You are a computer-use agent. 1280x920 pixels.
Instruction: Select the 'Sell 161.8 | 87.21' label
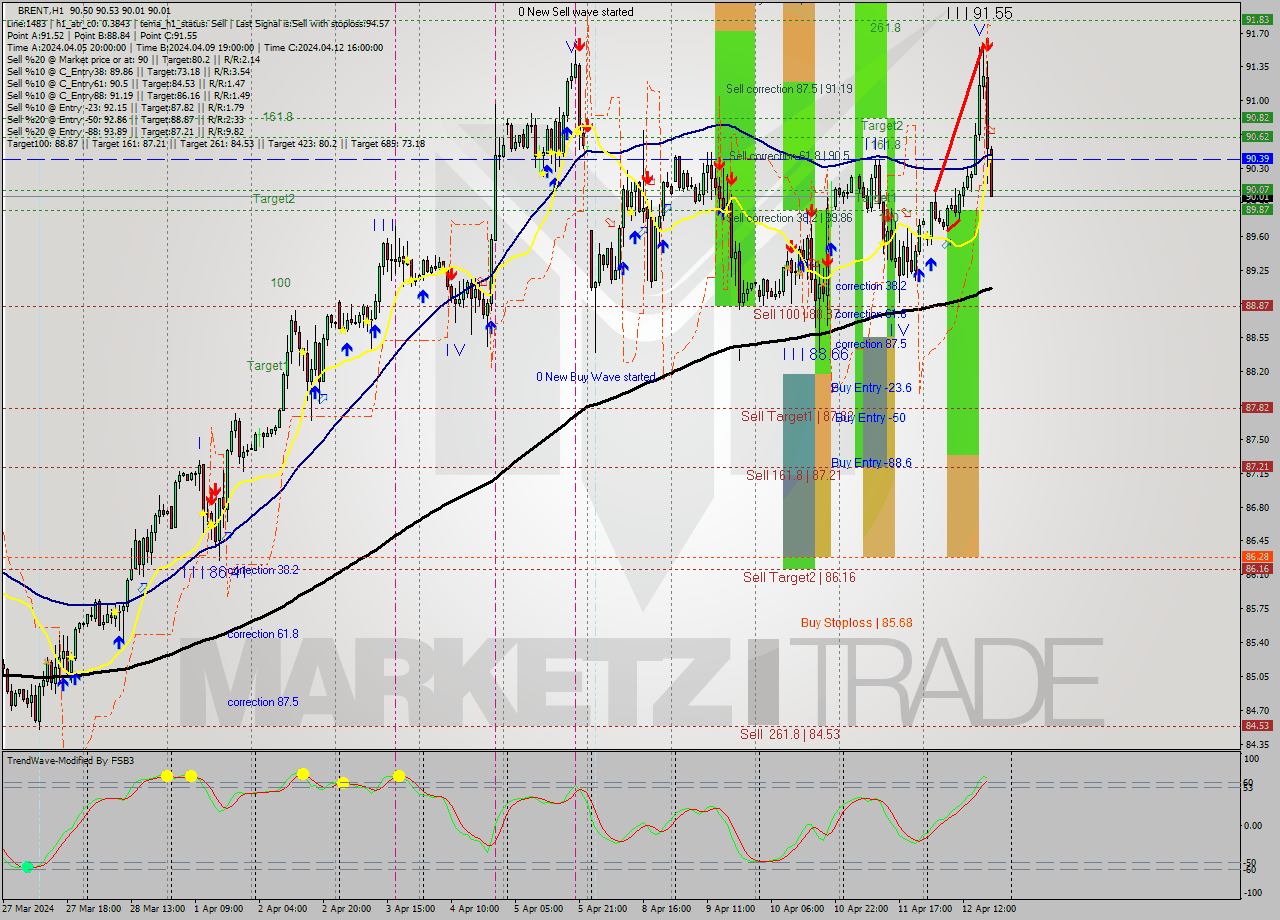[794, 476]
